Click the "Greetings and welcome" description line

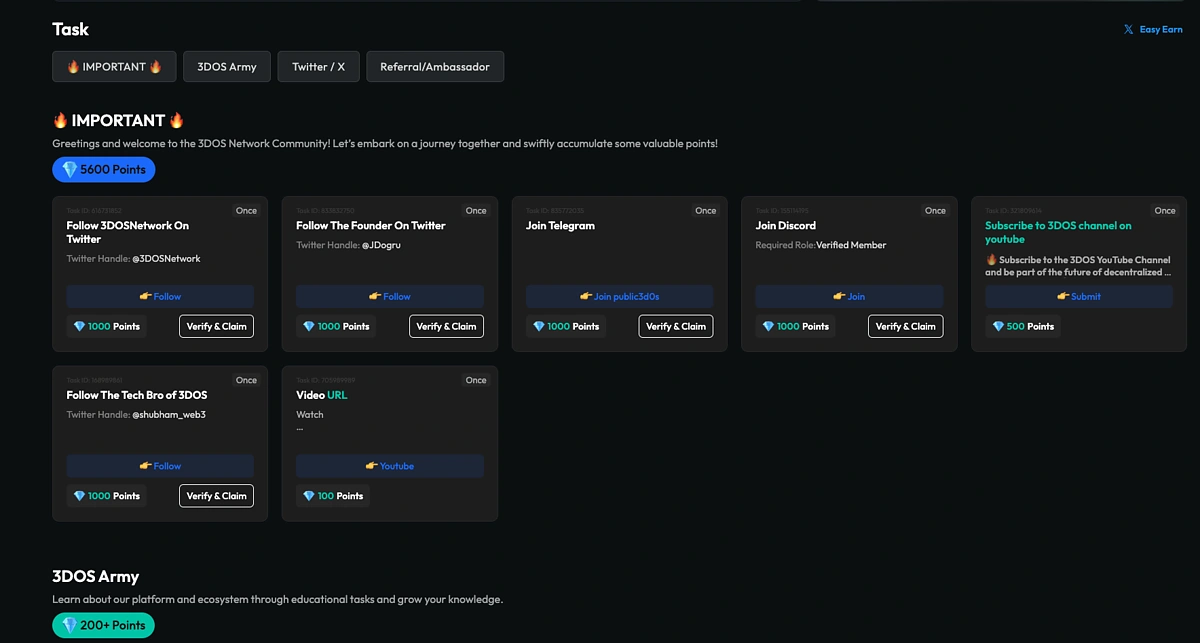tap(385, 144)
